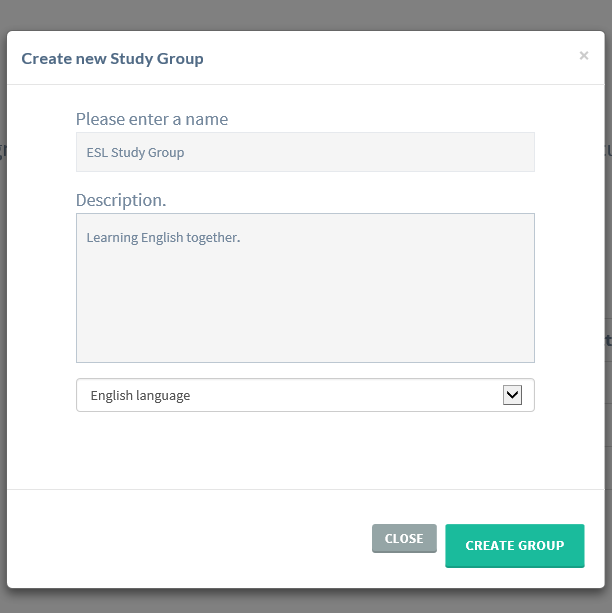Place cursor in "Learning English together." text
Image resolution: width=612 pixels, height=613 pixels.
(x=163, y=238)
